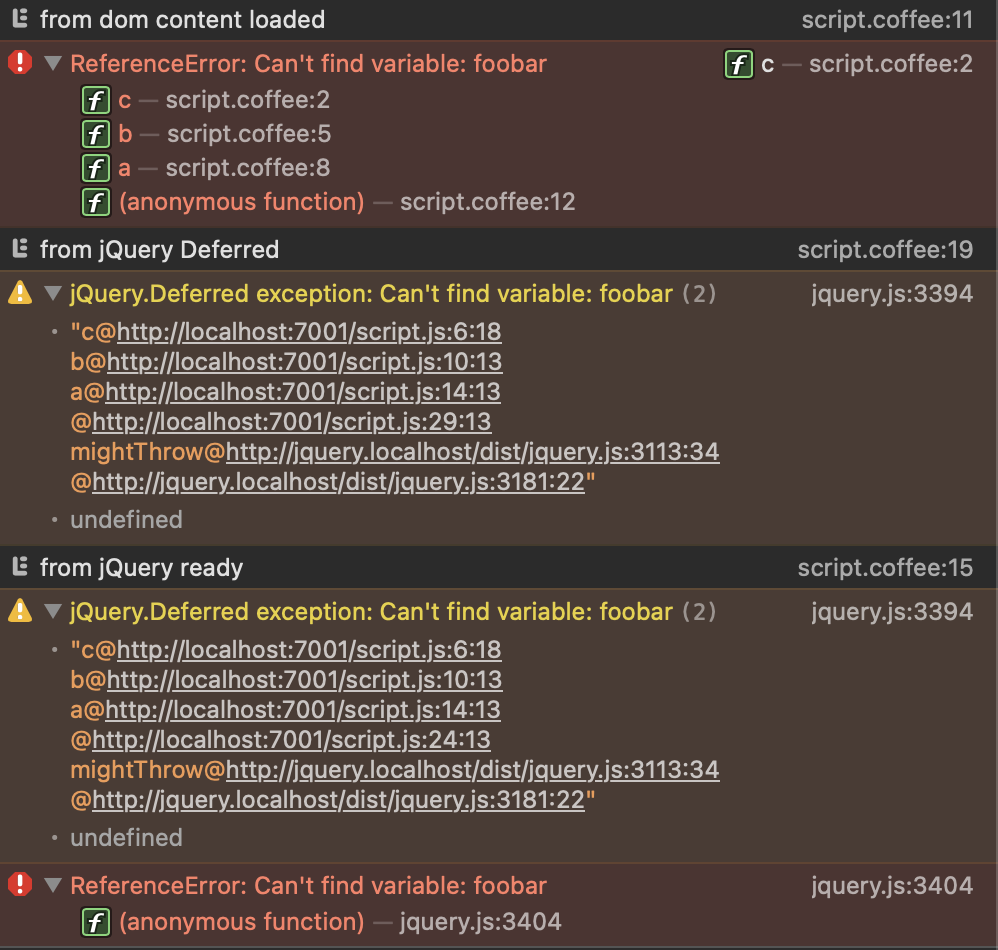The height and width of the screenshot is (950, 998).
Task: Collapse the bottom ReferenceError stack trace
Action: [x=53, y=885]
